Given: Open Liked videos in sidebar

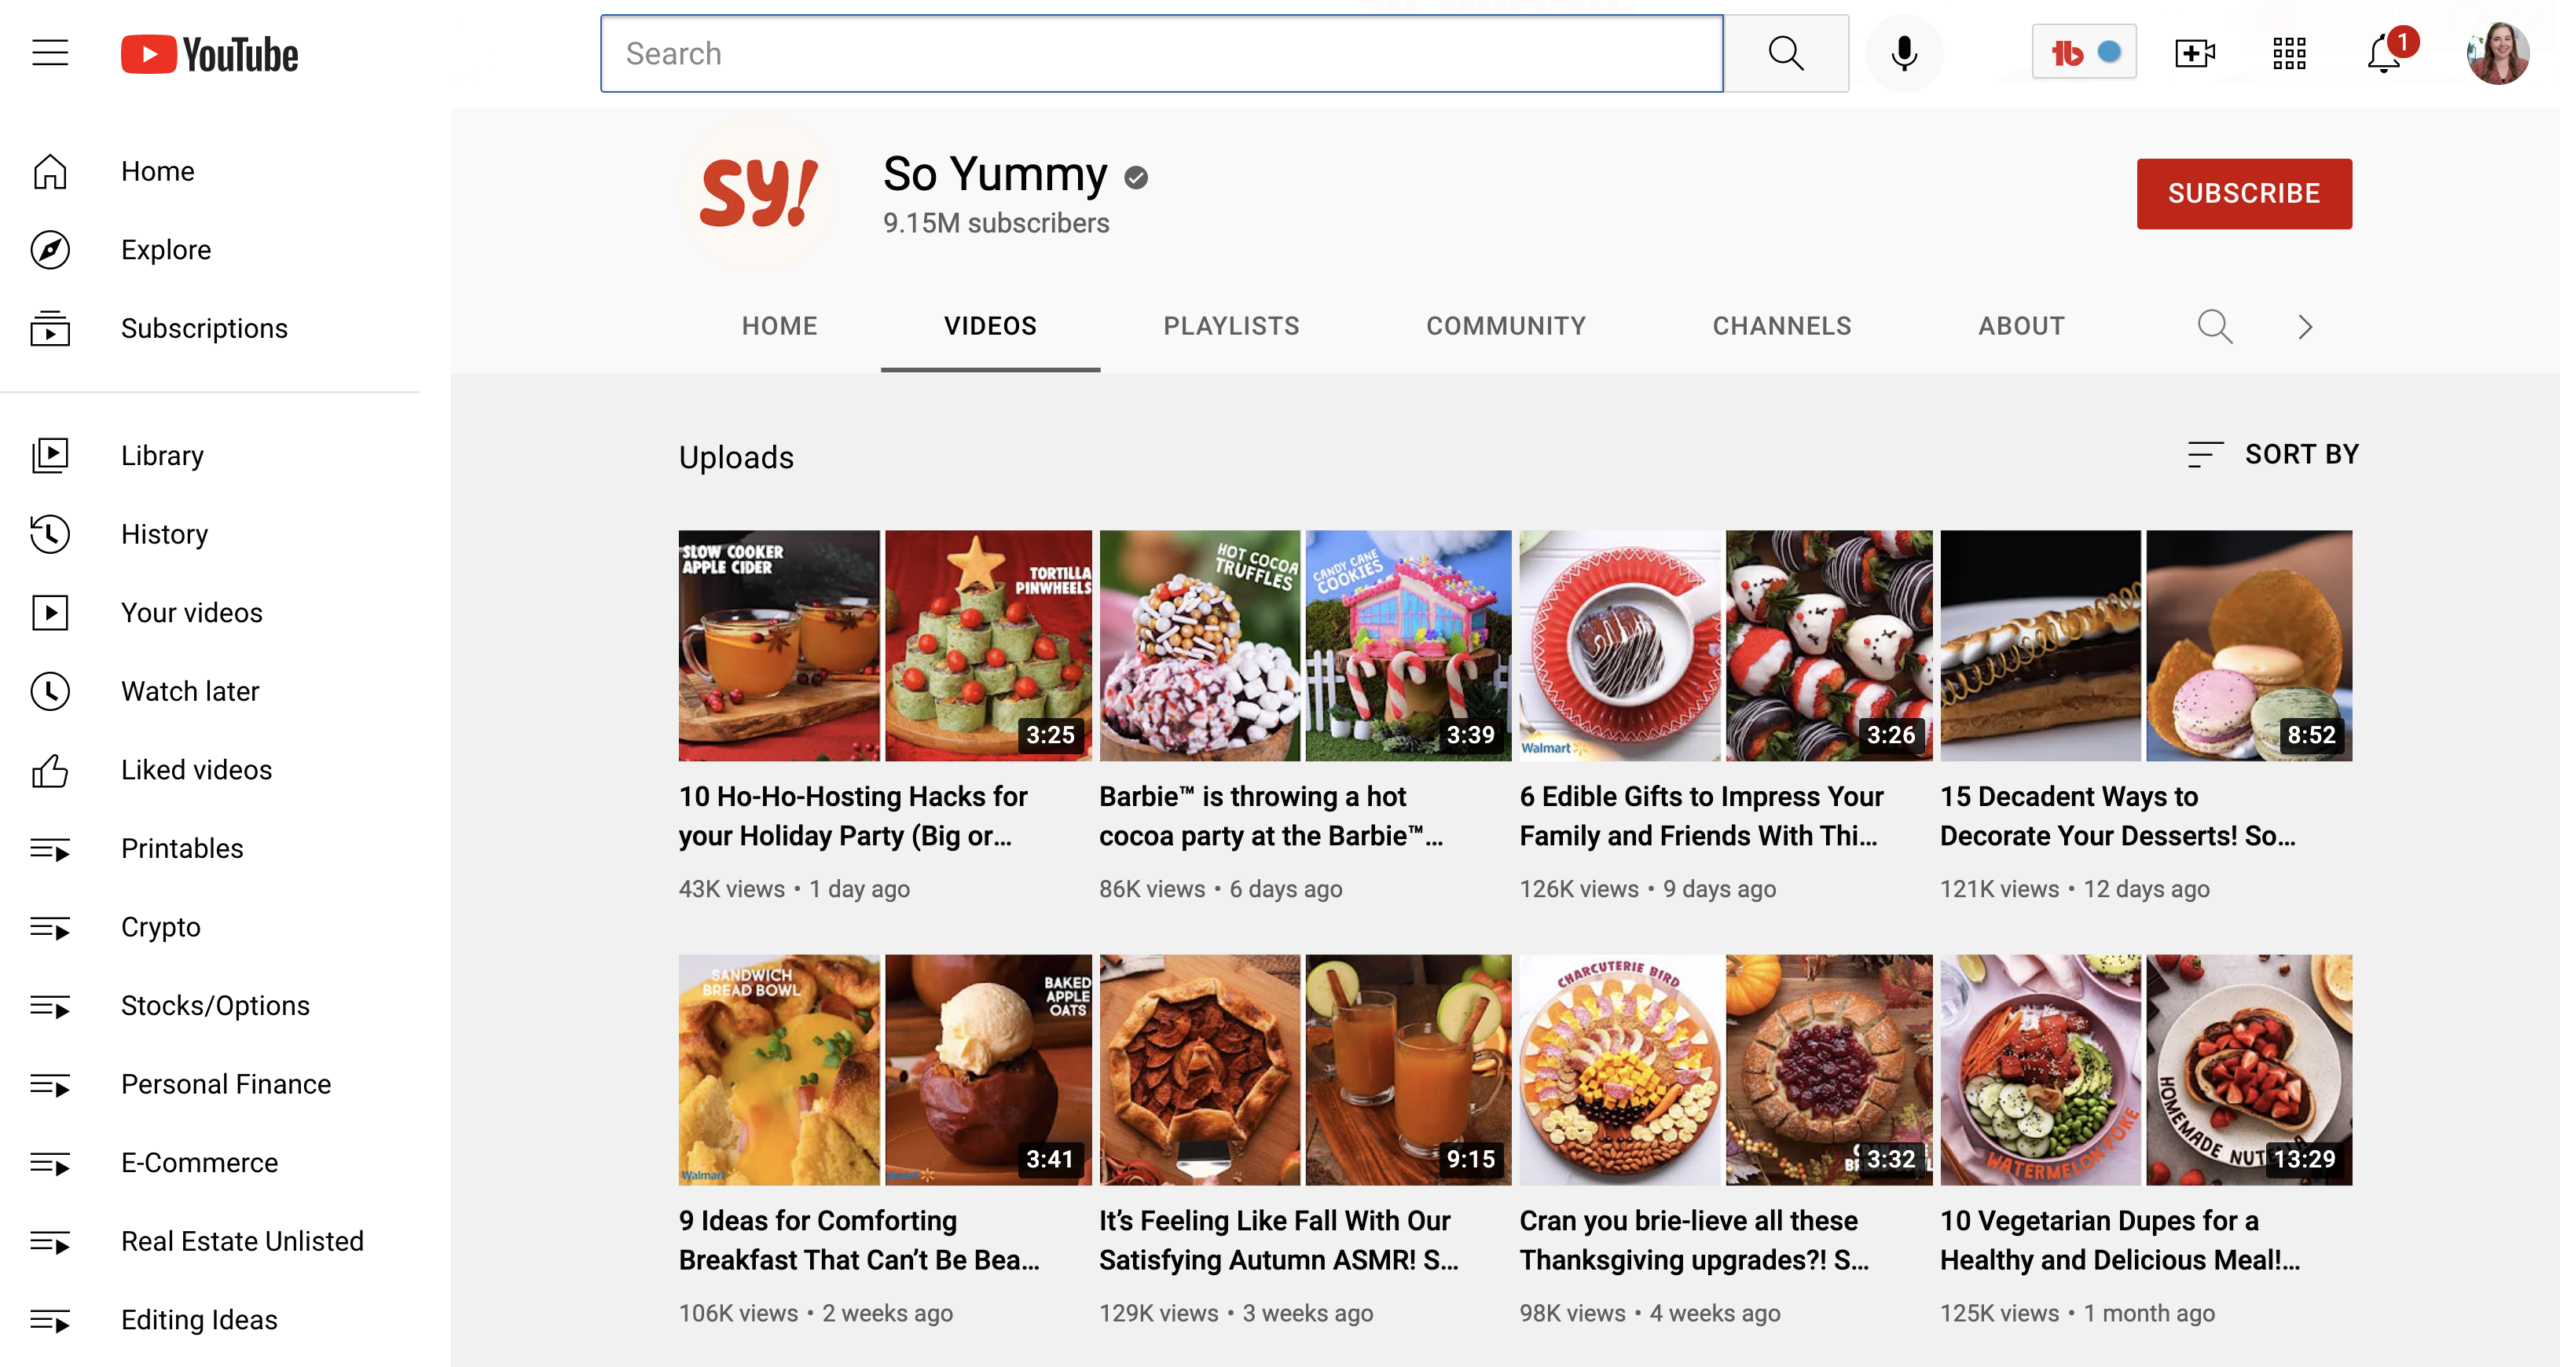Looking at the screenshot, I should 210,769.
